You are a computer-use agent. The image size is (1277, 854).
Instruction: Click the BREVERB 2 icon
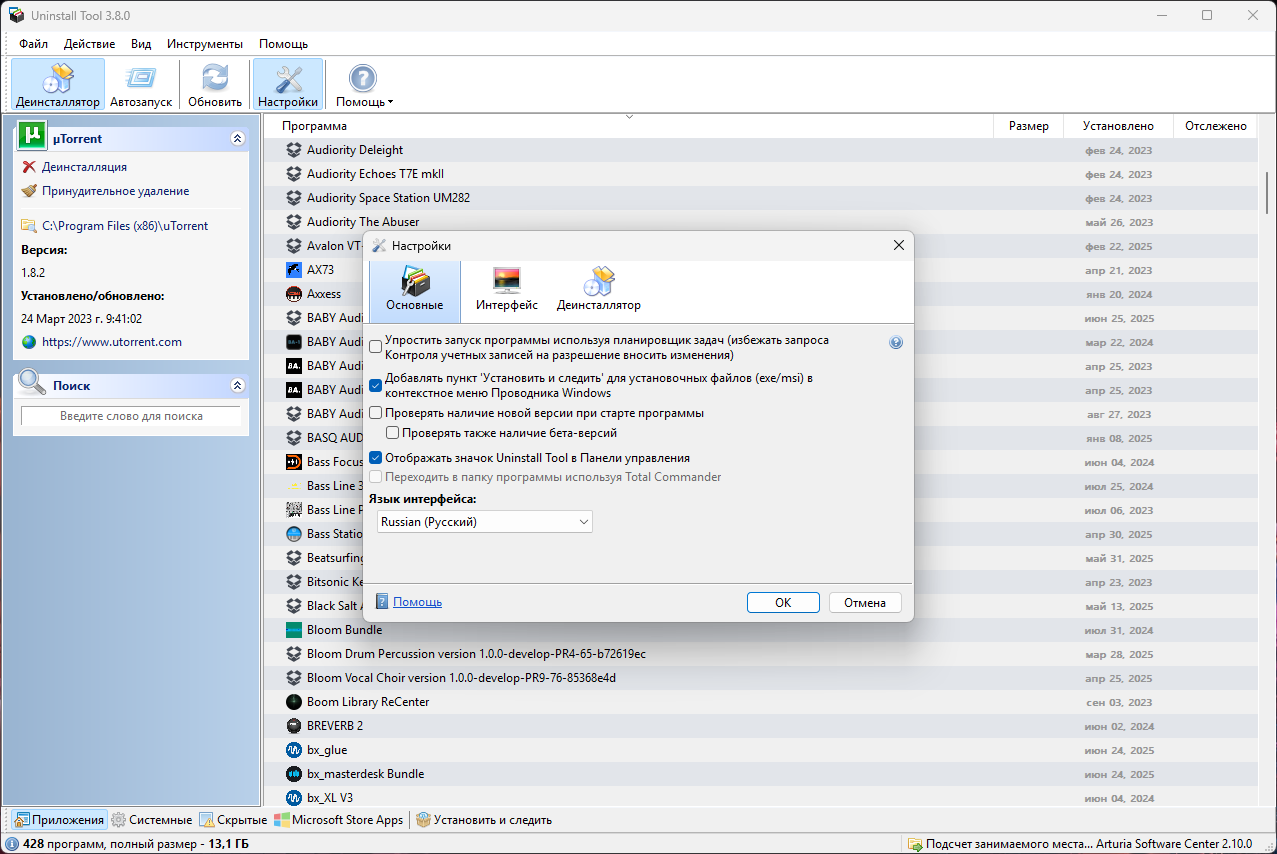tap(294, 726)
